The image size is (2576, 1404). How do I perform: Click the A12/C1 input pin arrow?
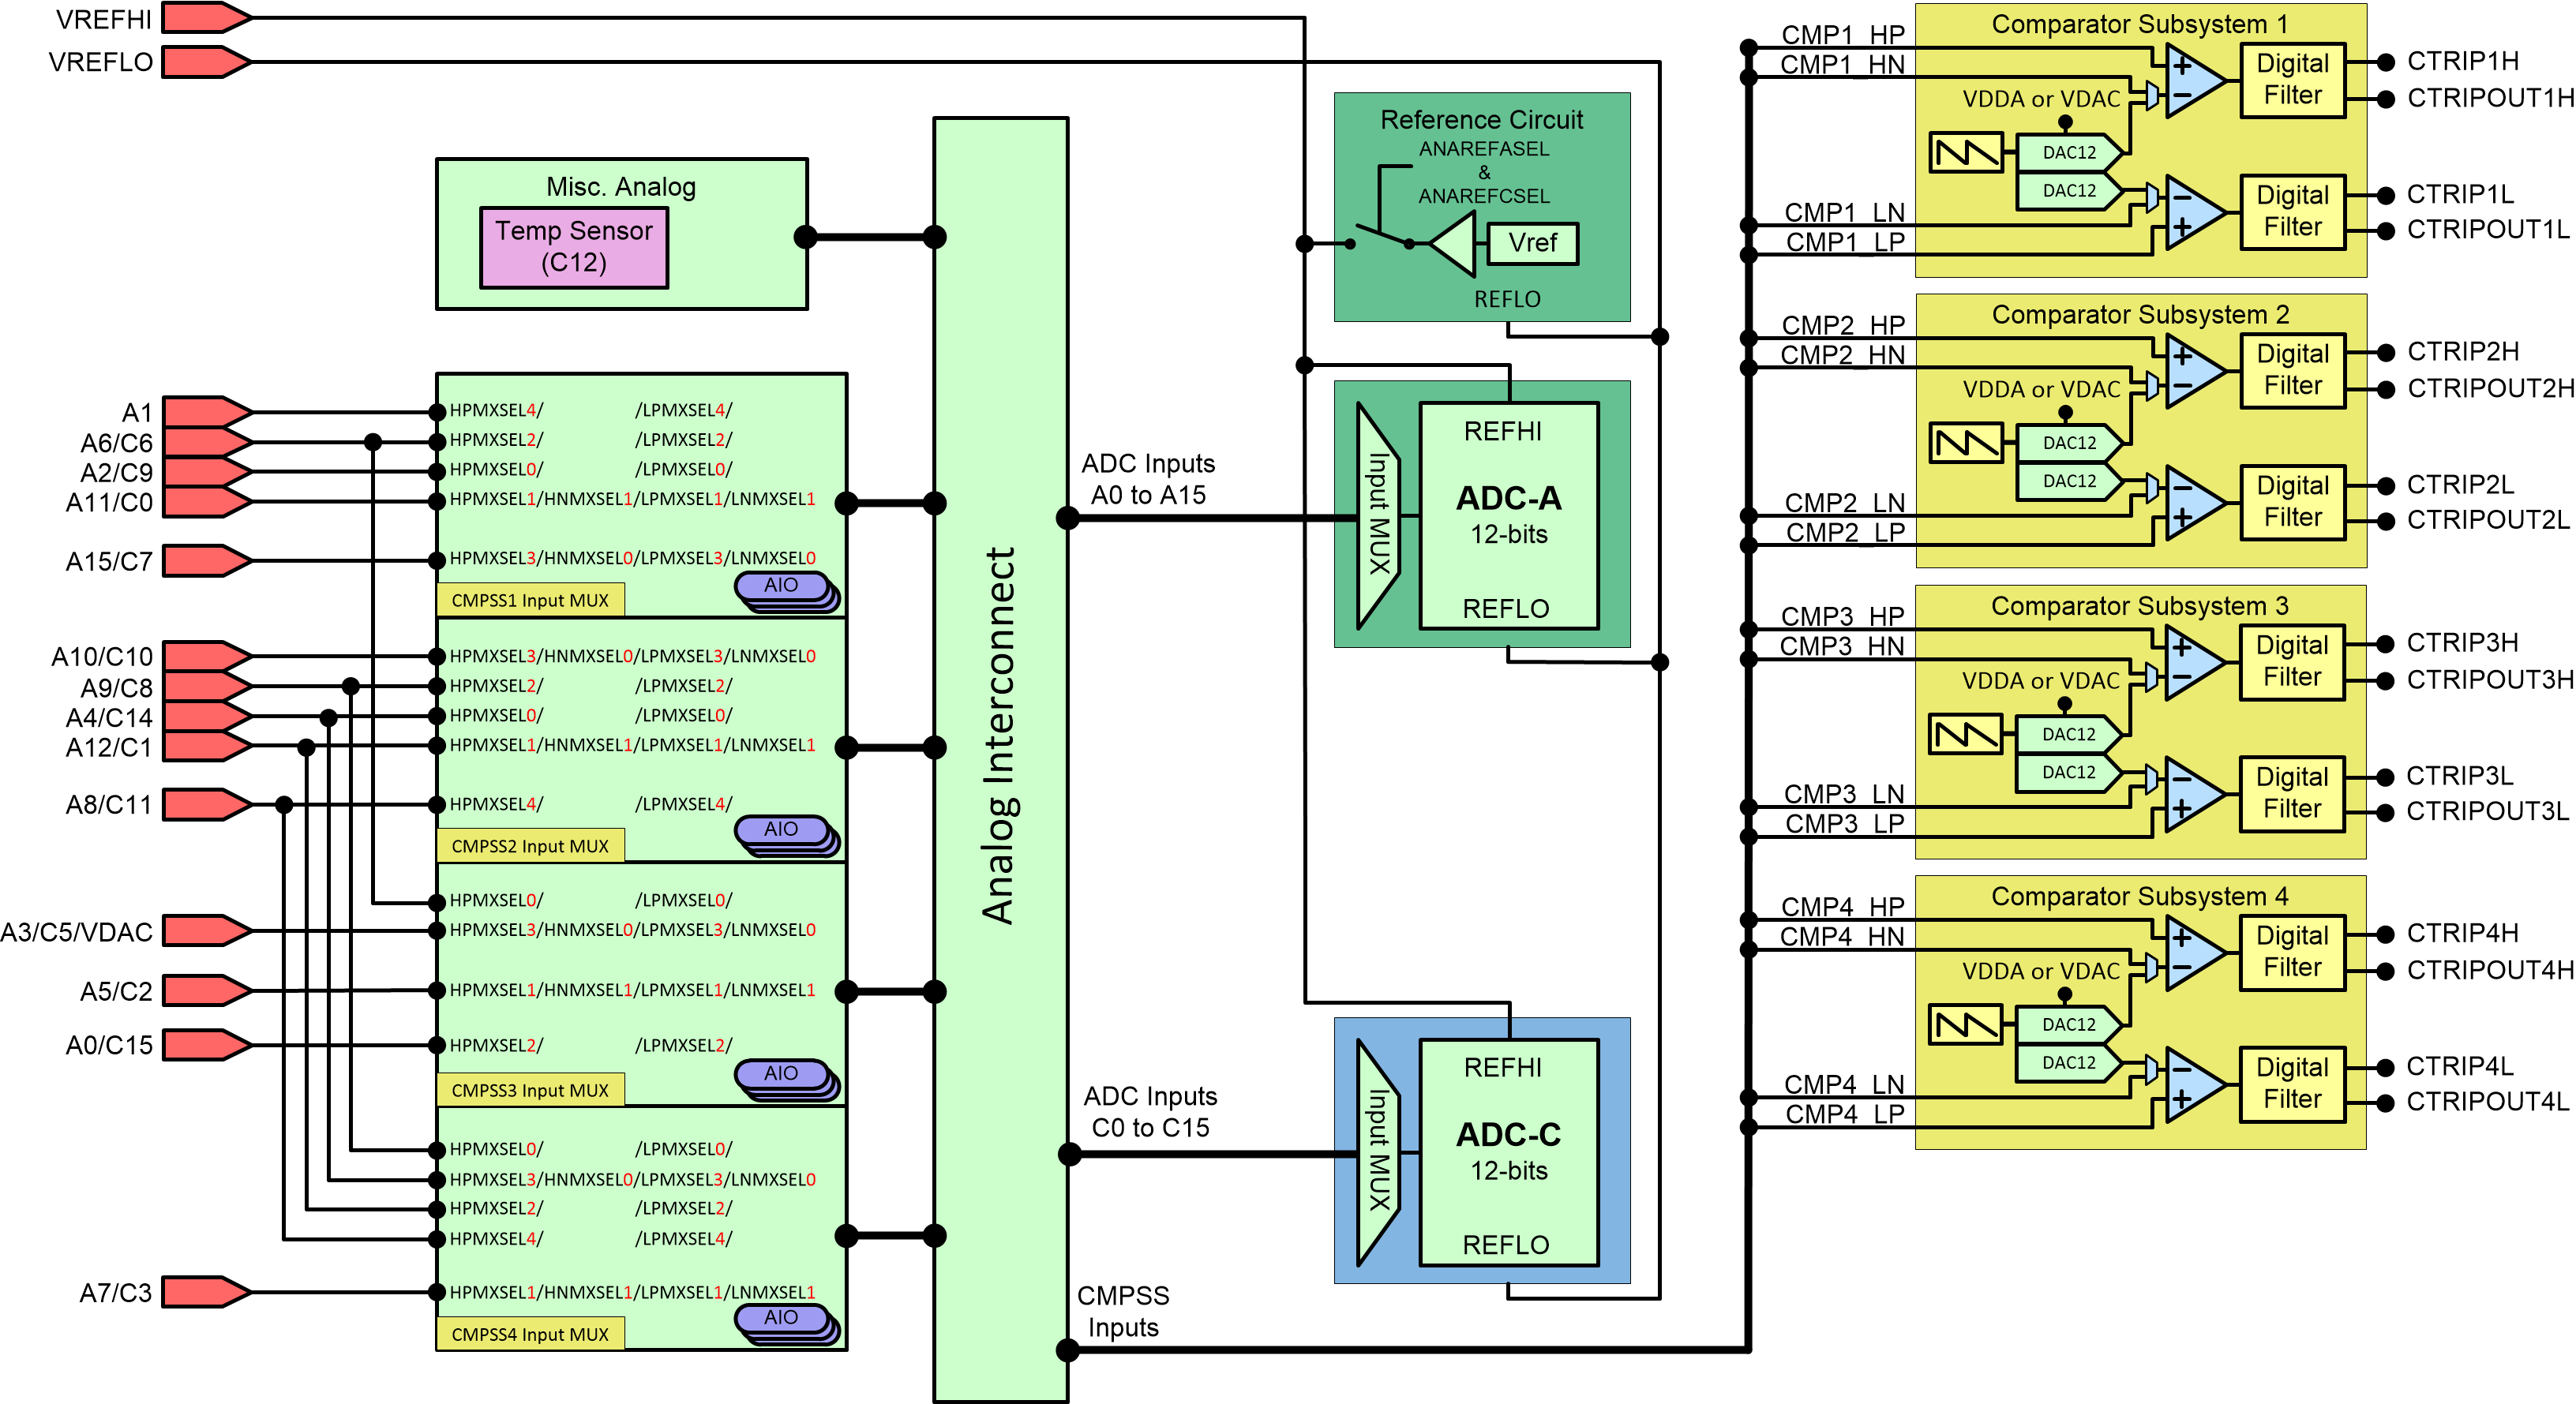[207, 747]
